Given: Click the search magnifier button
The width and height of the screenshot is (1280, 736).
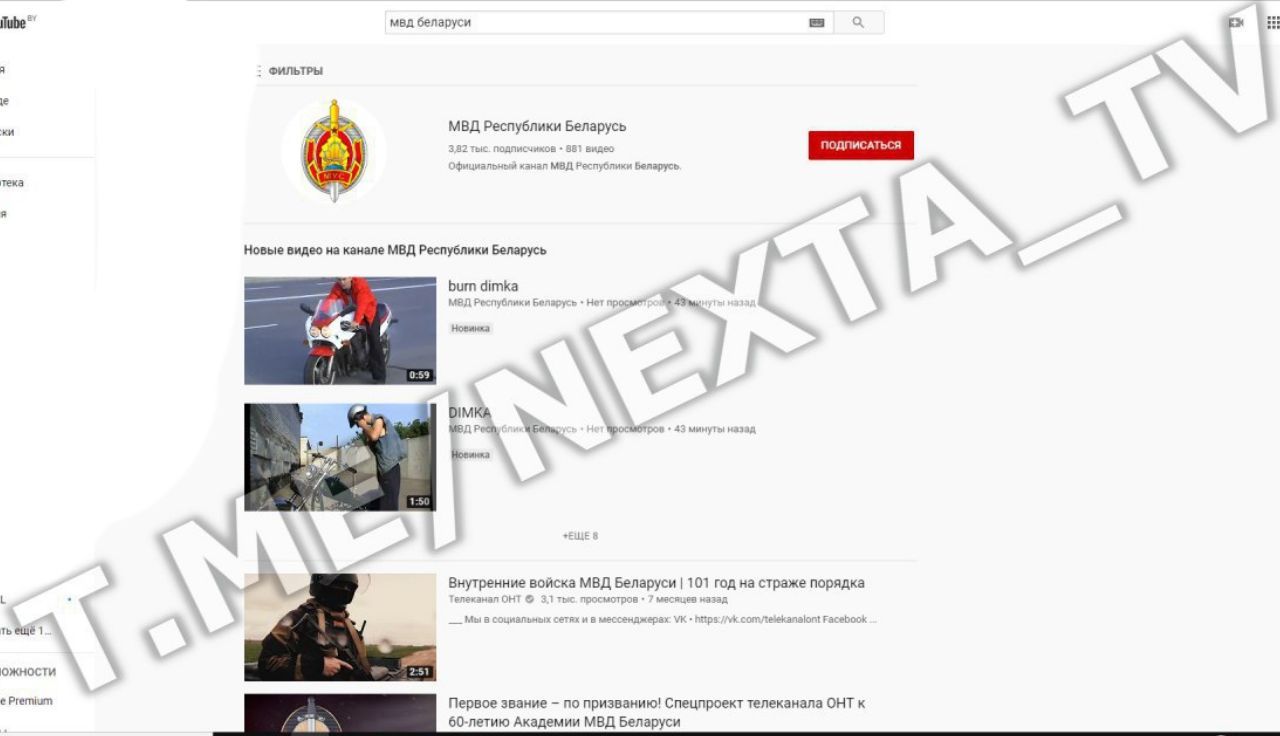Looking at the screenshot, I should (x=858, y=22).
